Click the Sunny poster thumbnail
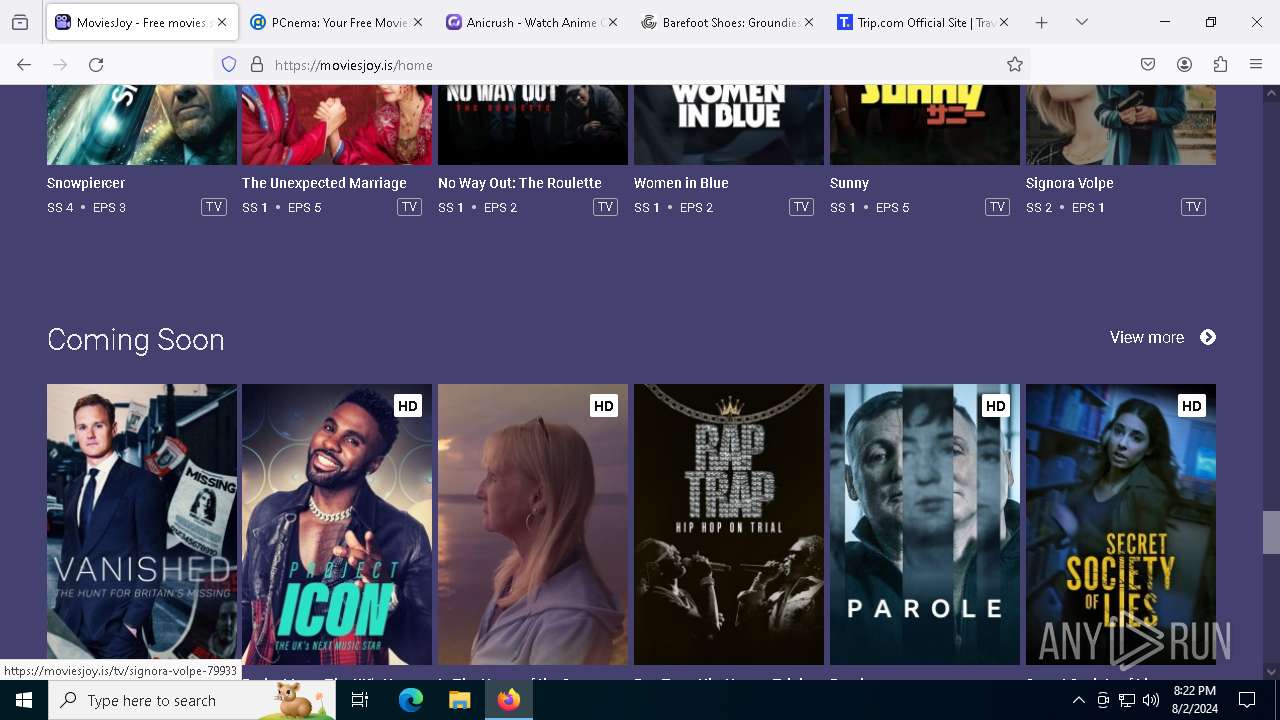Viewport: 1280px width, 720px height. 925,125
